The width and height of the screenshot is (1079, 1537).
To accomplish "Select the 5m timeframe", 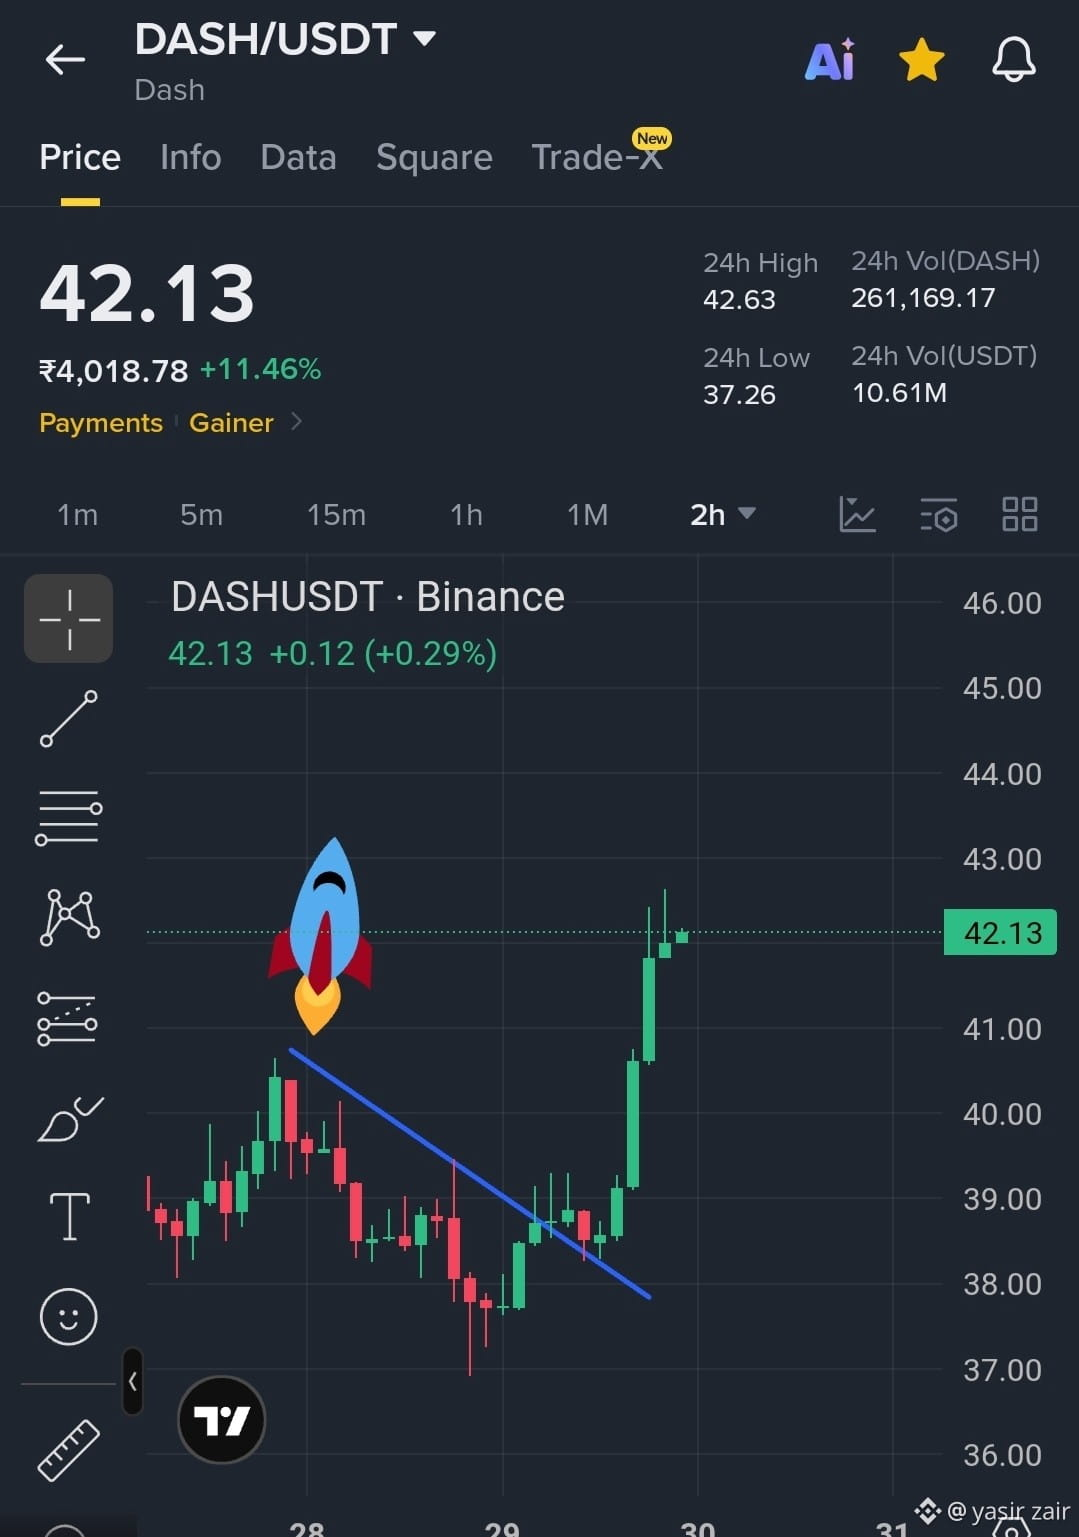I will [201, 514].
